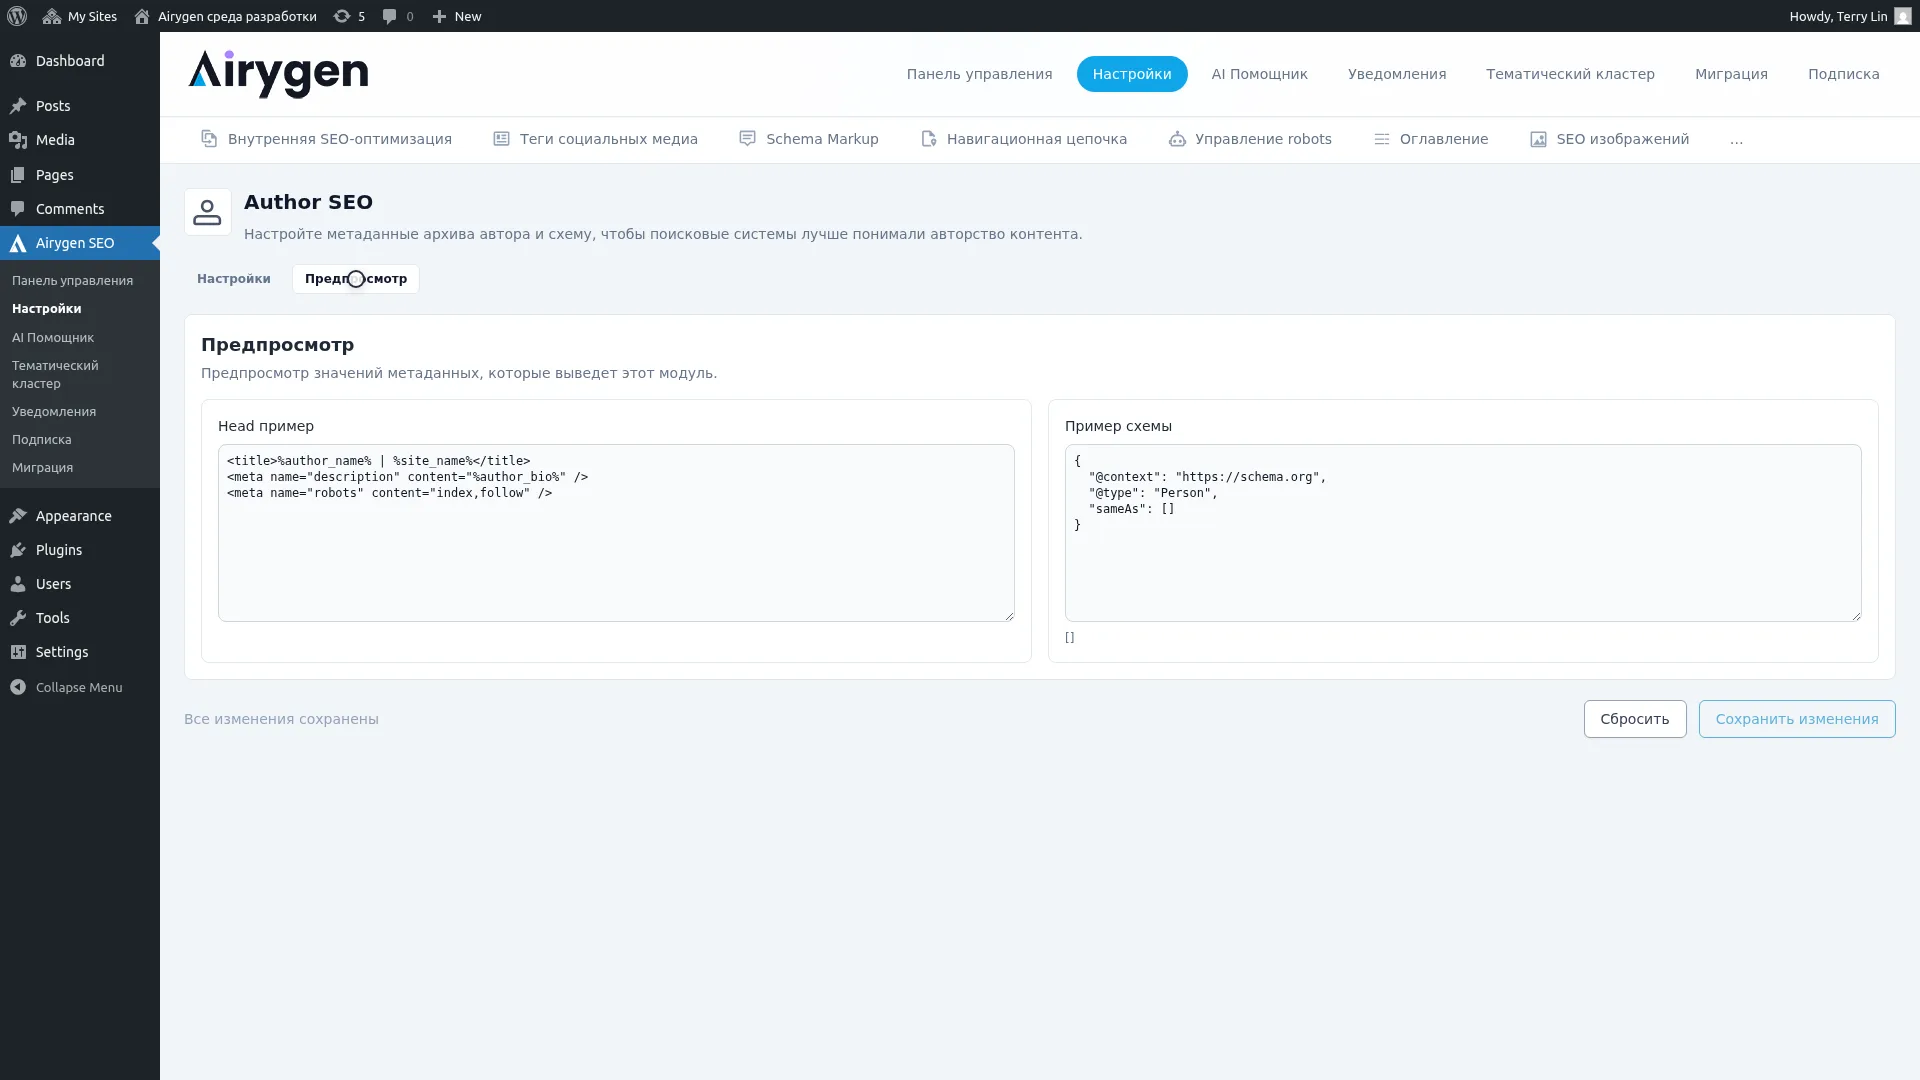1920x1080 pixels.
Task: Open Users in the sidebar
Action: (80, 584)
